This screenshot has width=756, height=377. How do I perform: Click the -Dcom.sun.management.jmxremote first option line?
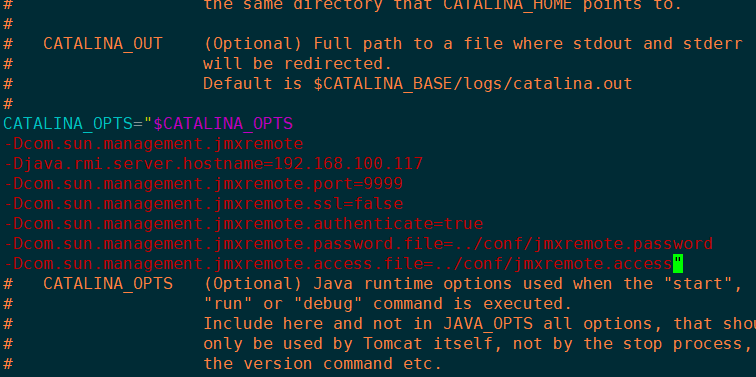coord(153,144)
